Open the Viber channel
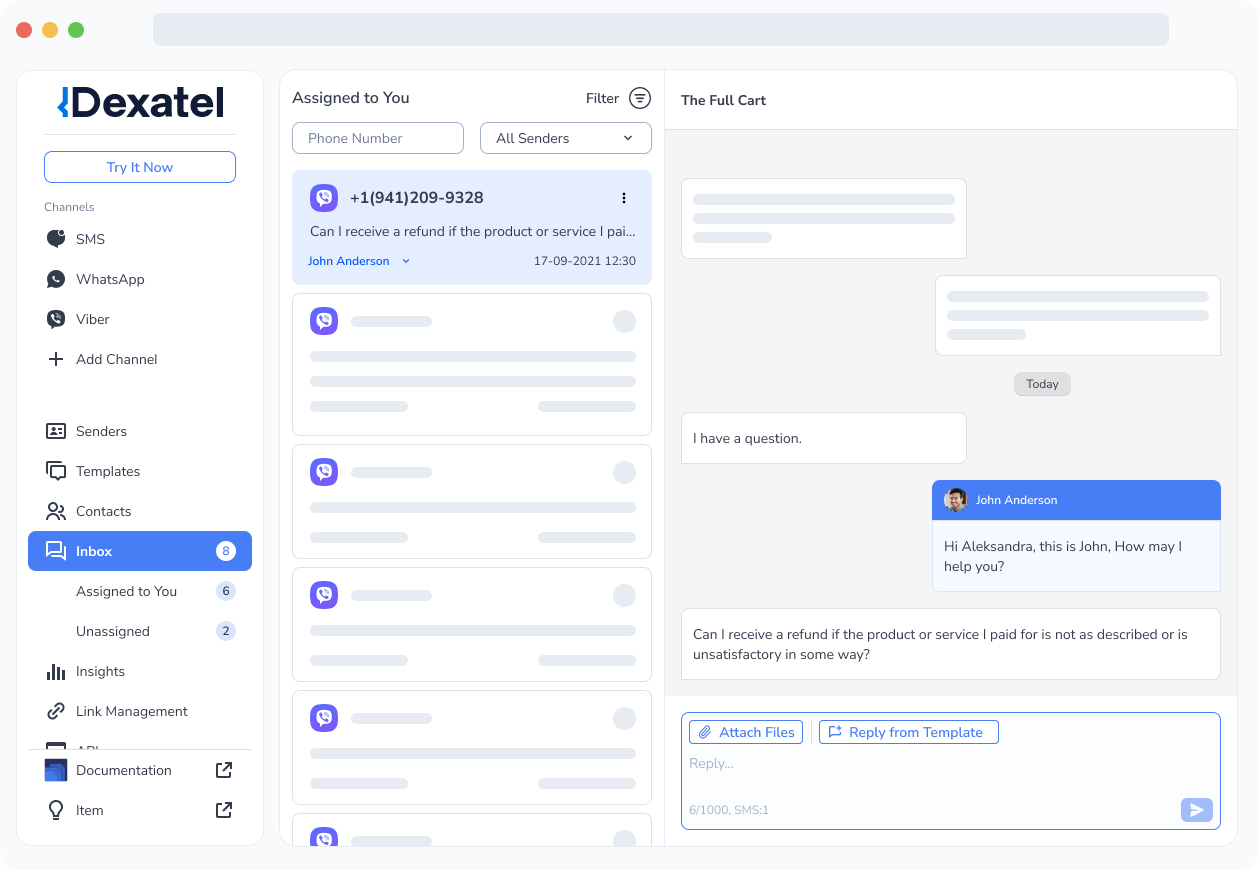The image size is (1259, 870). [x=91, y=319]
